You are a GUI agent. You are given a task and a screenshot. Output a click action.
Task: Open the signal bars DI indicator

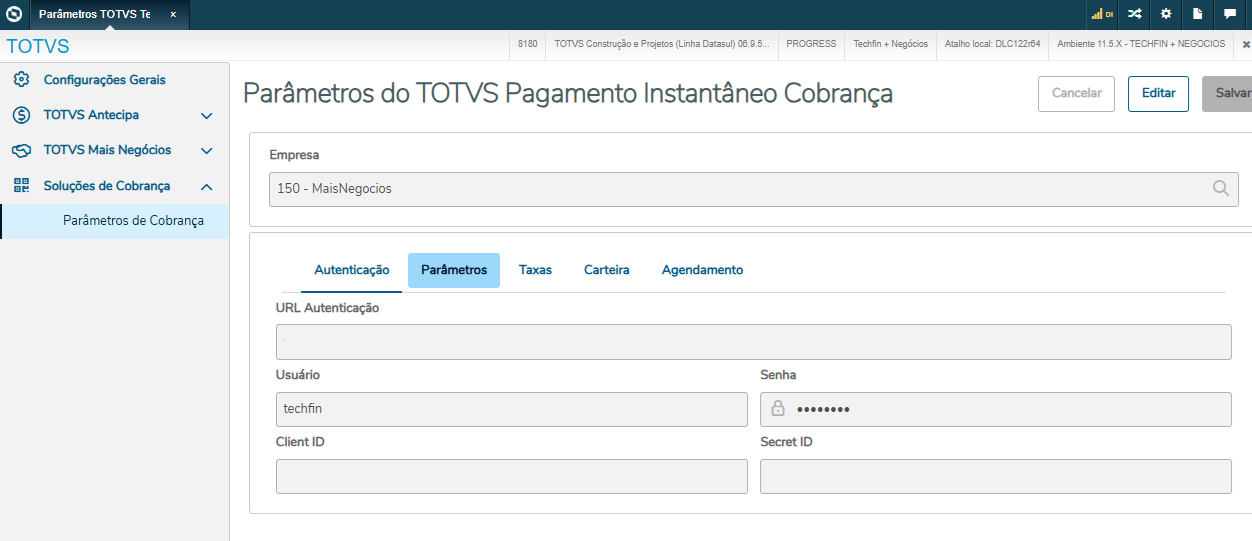(x=1102, y=14)
